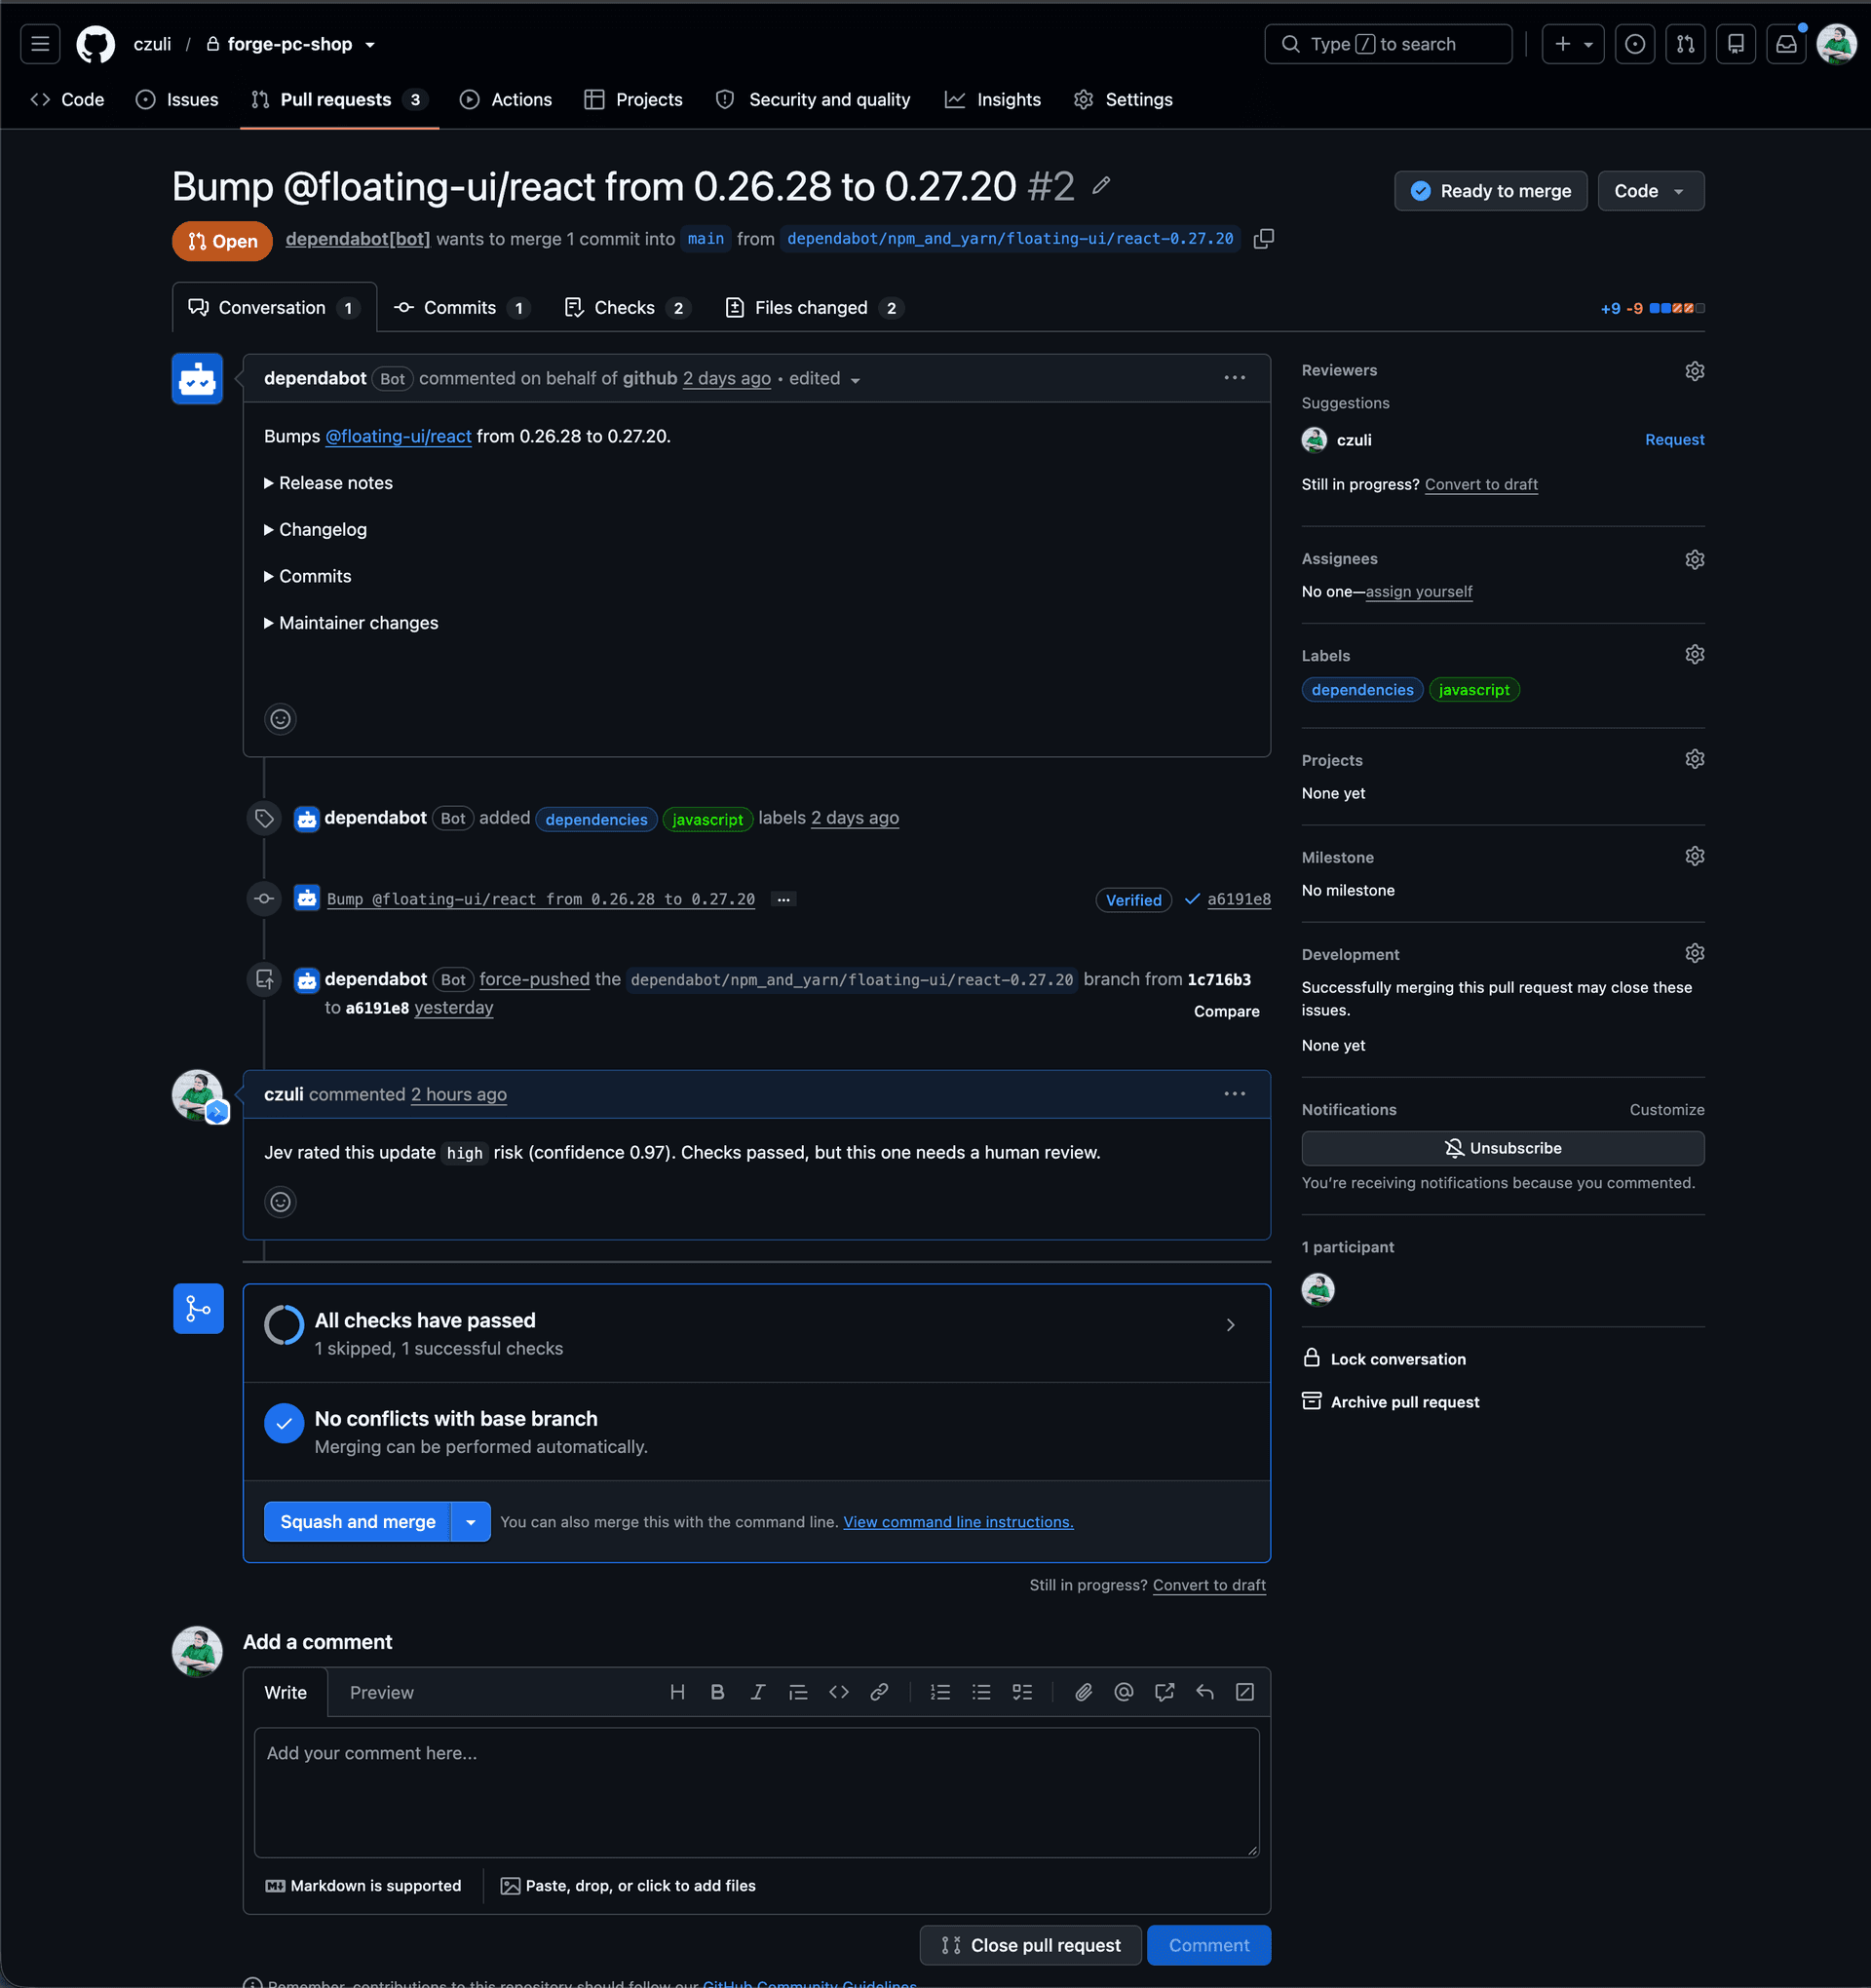Viewport: 1871px width, 1988px height.
Task: Click the Squash and merge button
Action: point(358,1522)
